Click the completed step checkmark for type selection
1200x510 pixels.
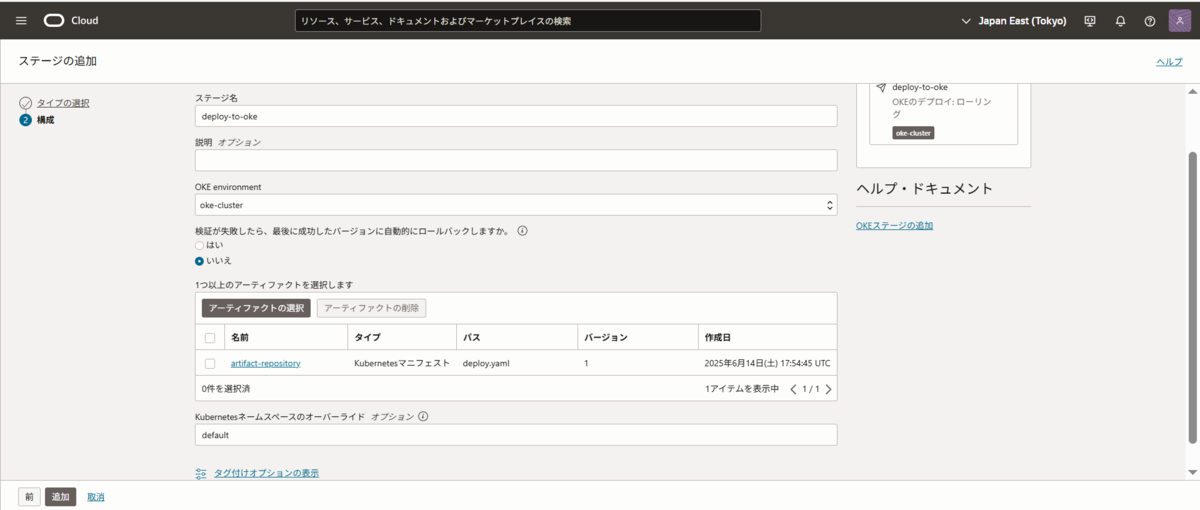tap(25, 103)
